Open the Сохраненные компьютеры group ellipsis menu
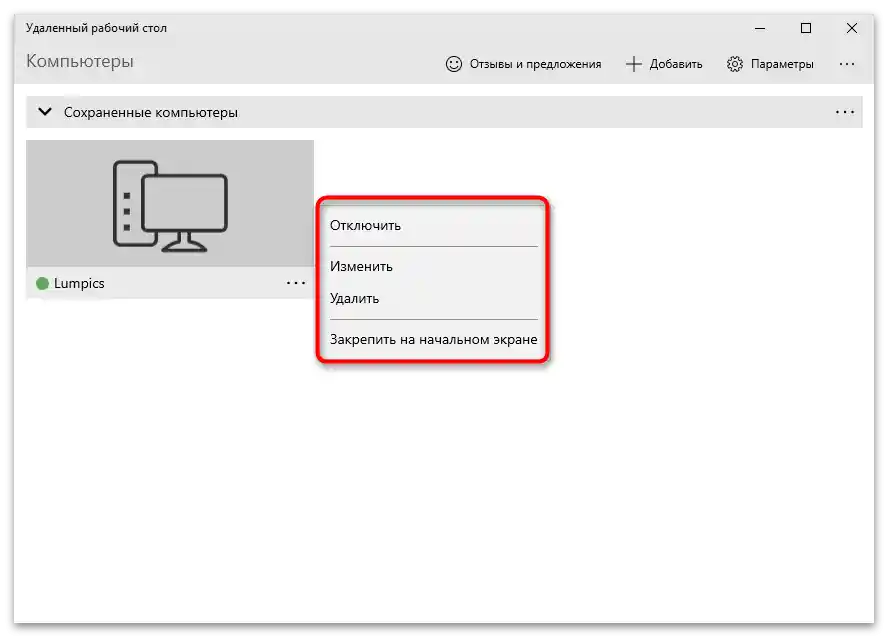888x637 pixels. click(x=844, y=112)
